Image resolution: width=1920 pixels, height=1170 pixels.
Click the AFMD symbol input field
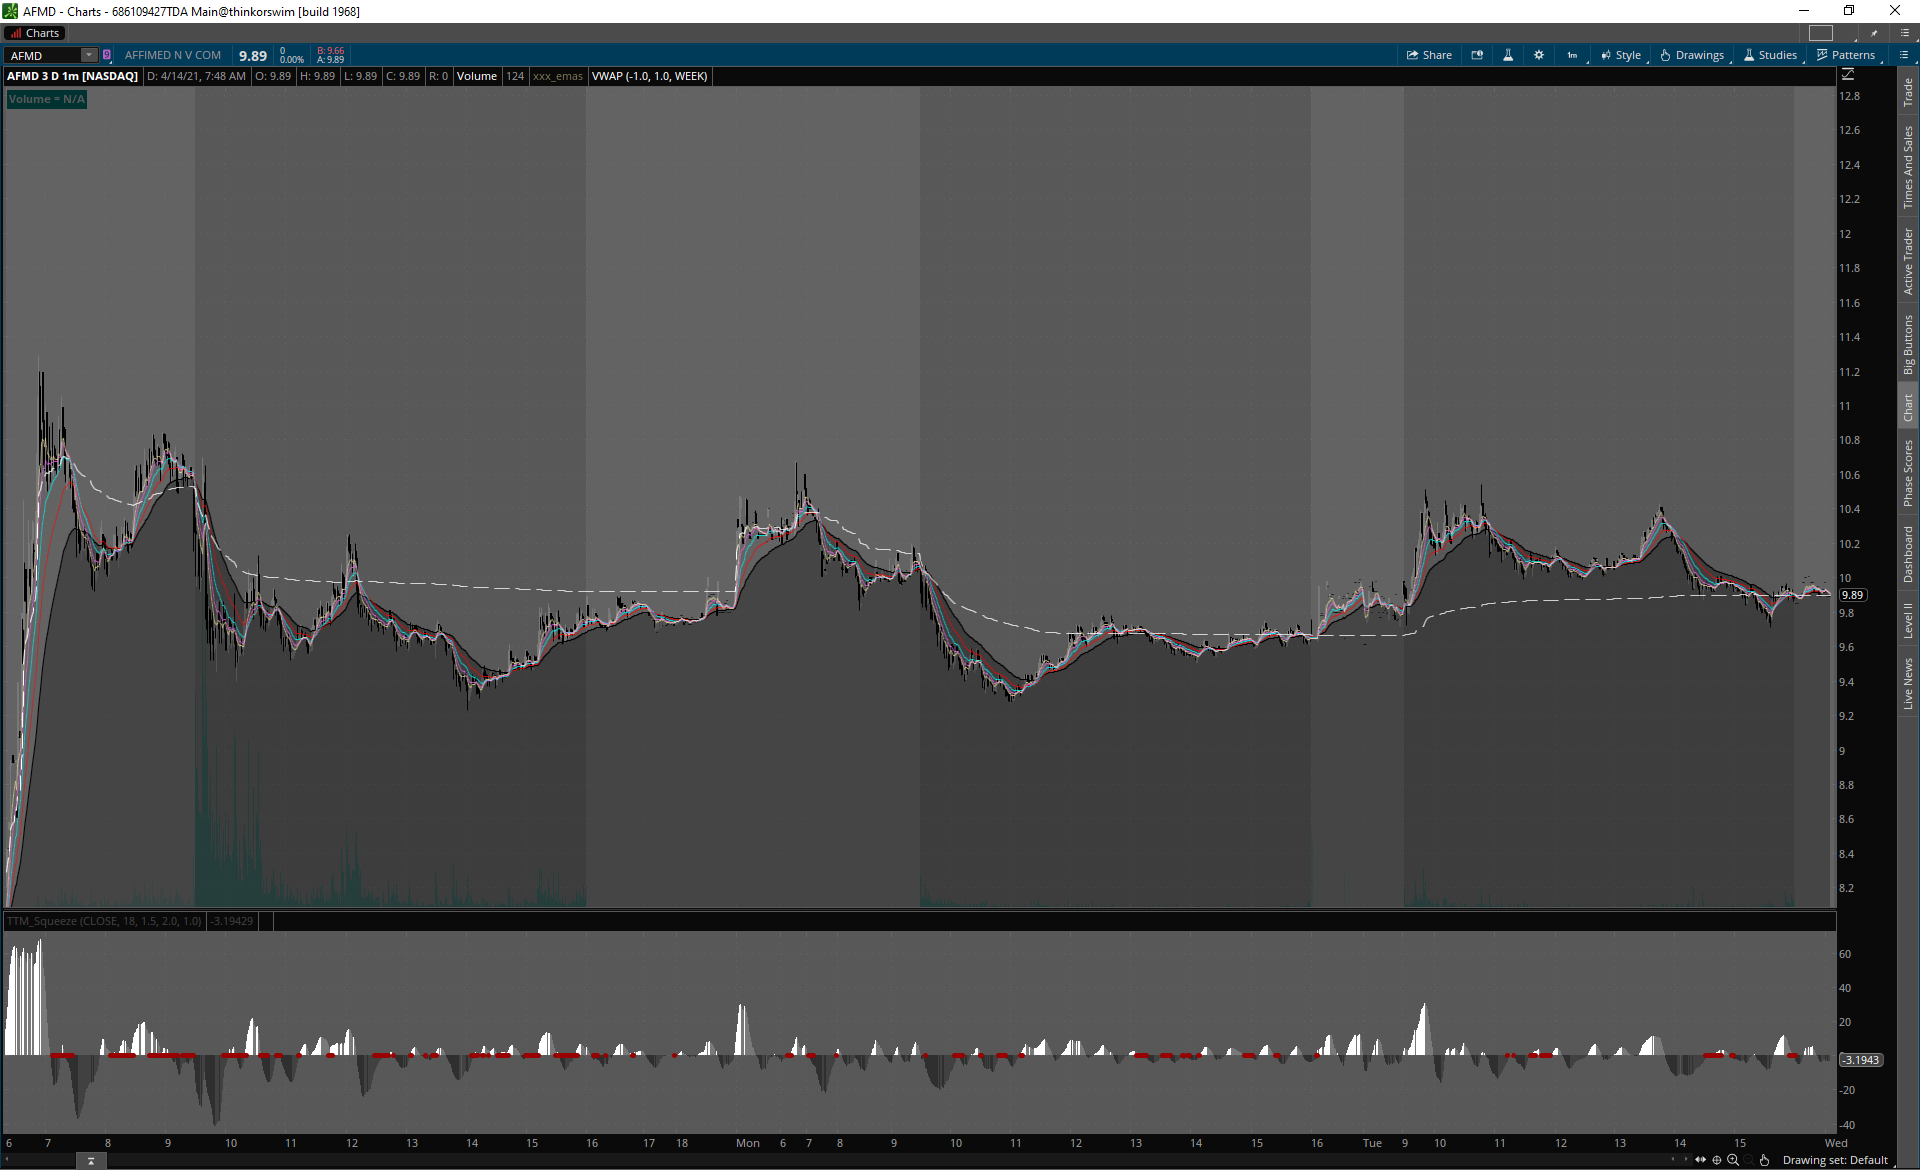[x=42, y=55]
